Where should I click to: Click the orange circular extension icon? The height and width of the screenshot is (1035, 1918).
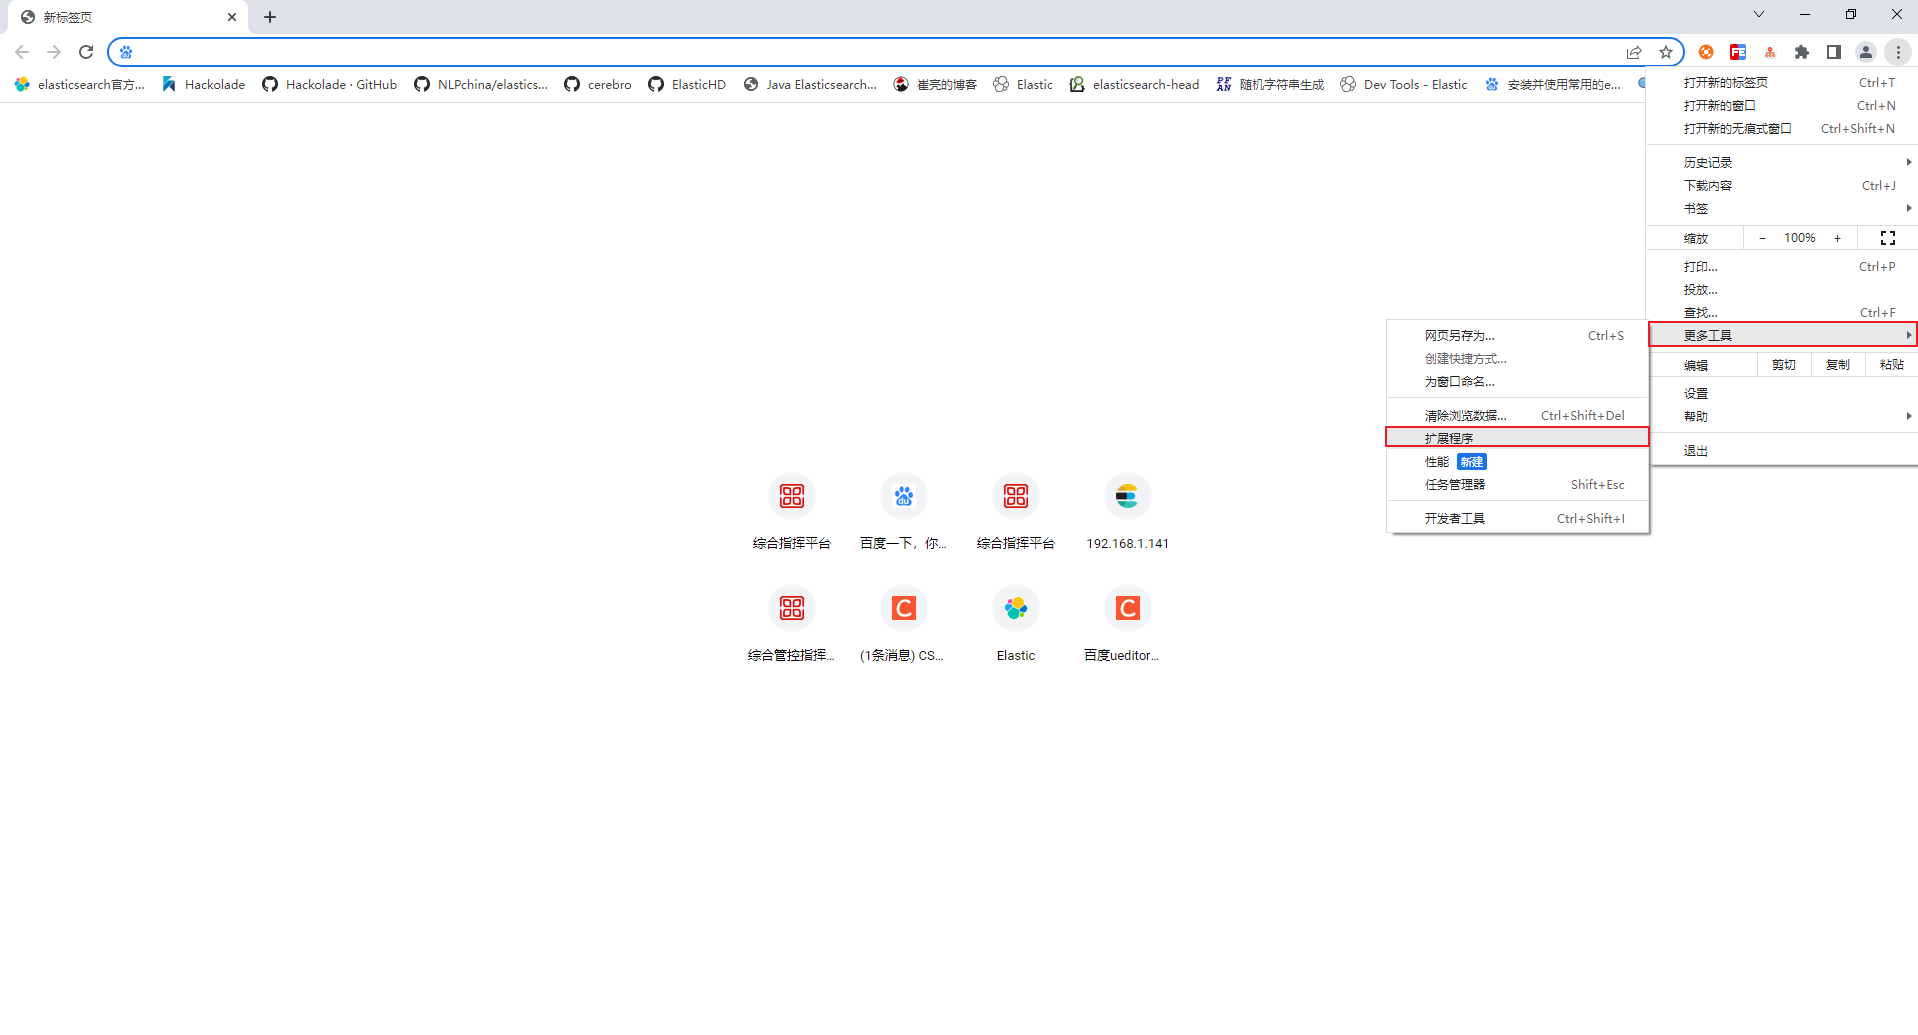pyautogui.click(x=1706, y=52)
